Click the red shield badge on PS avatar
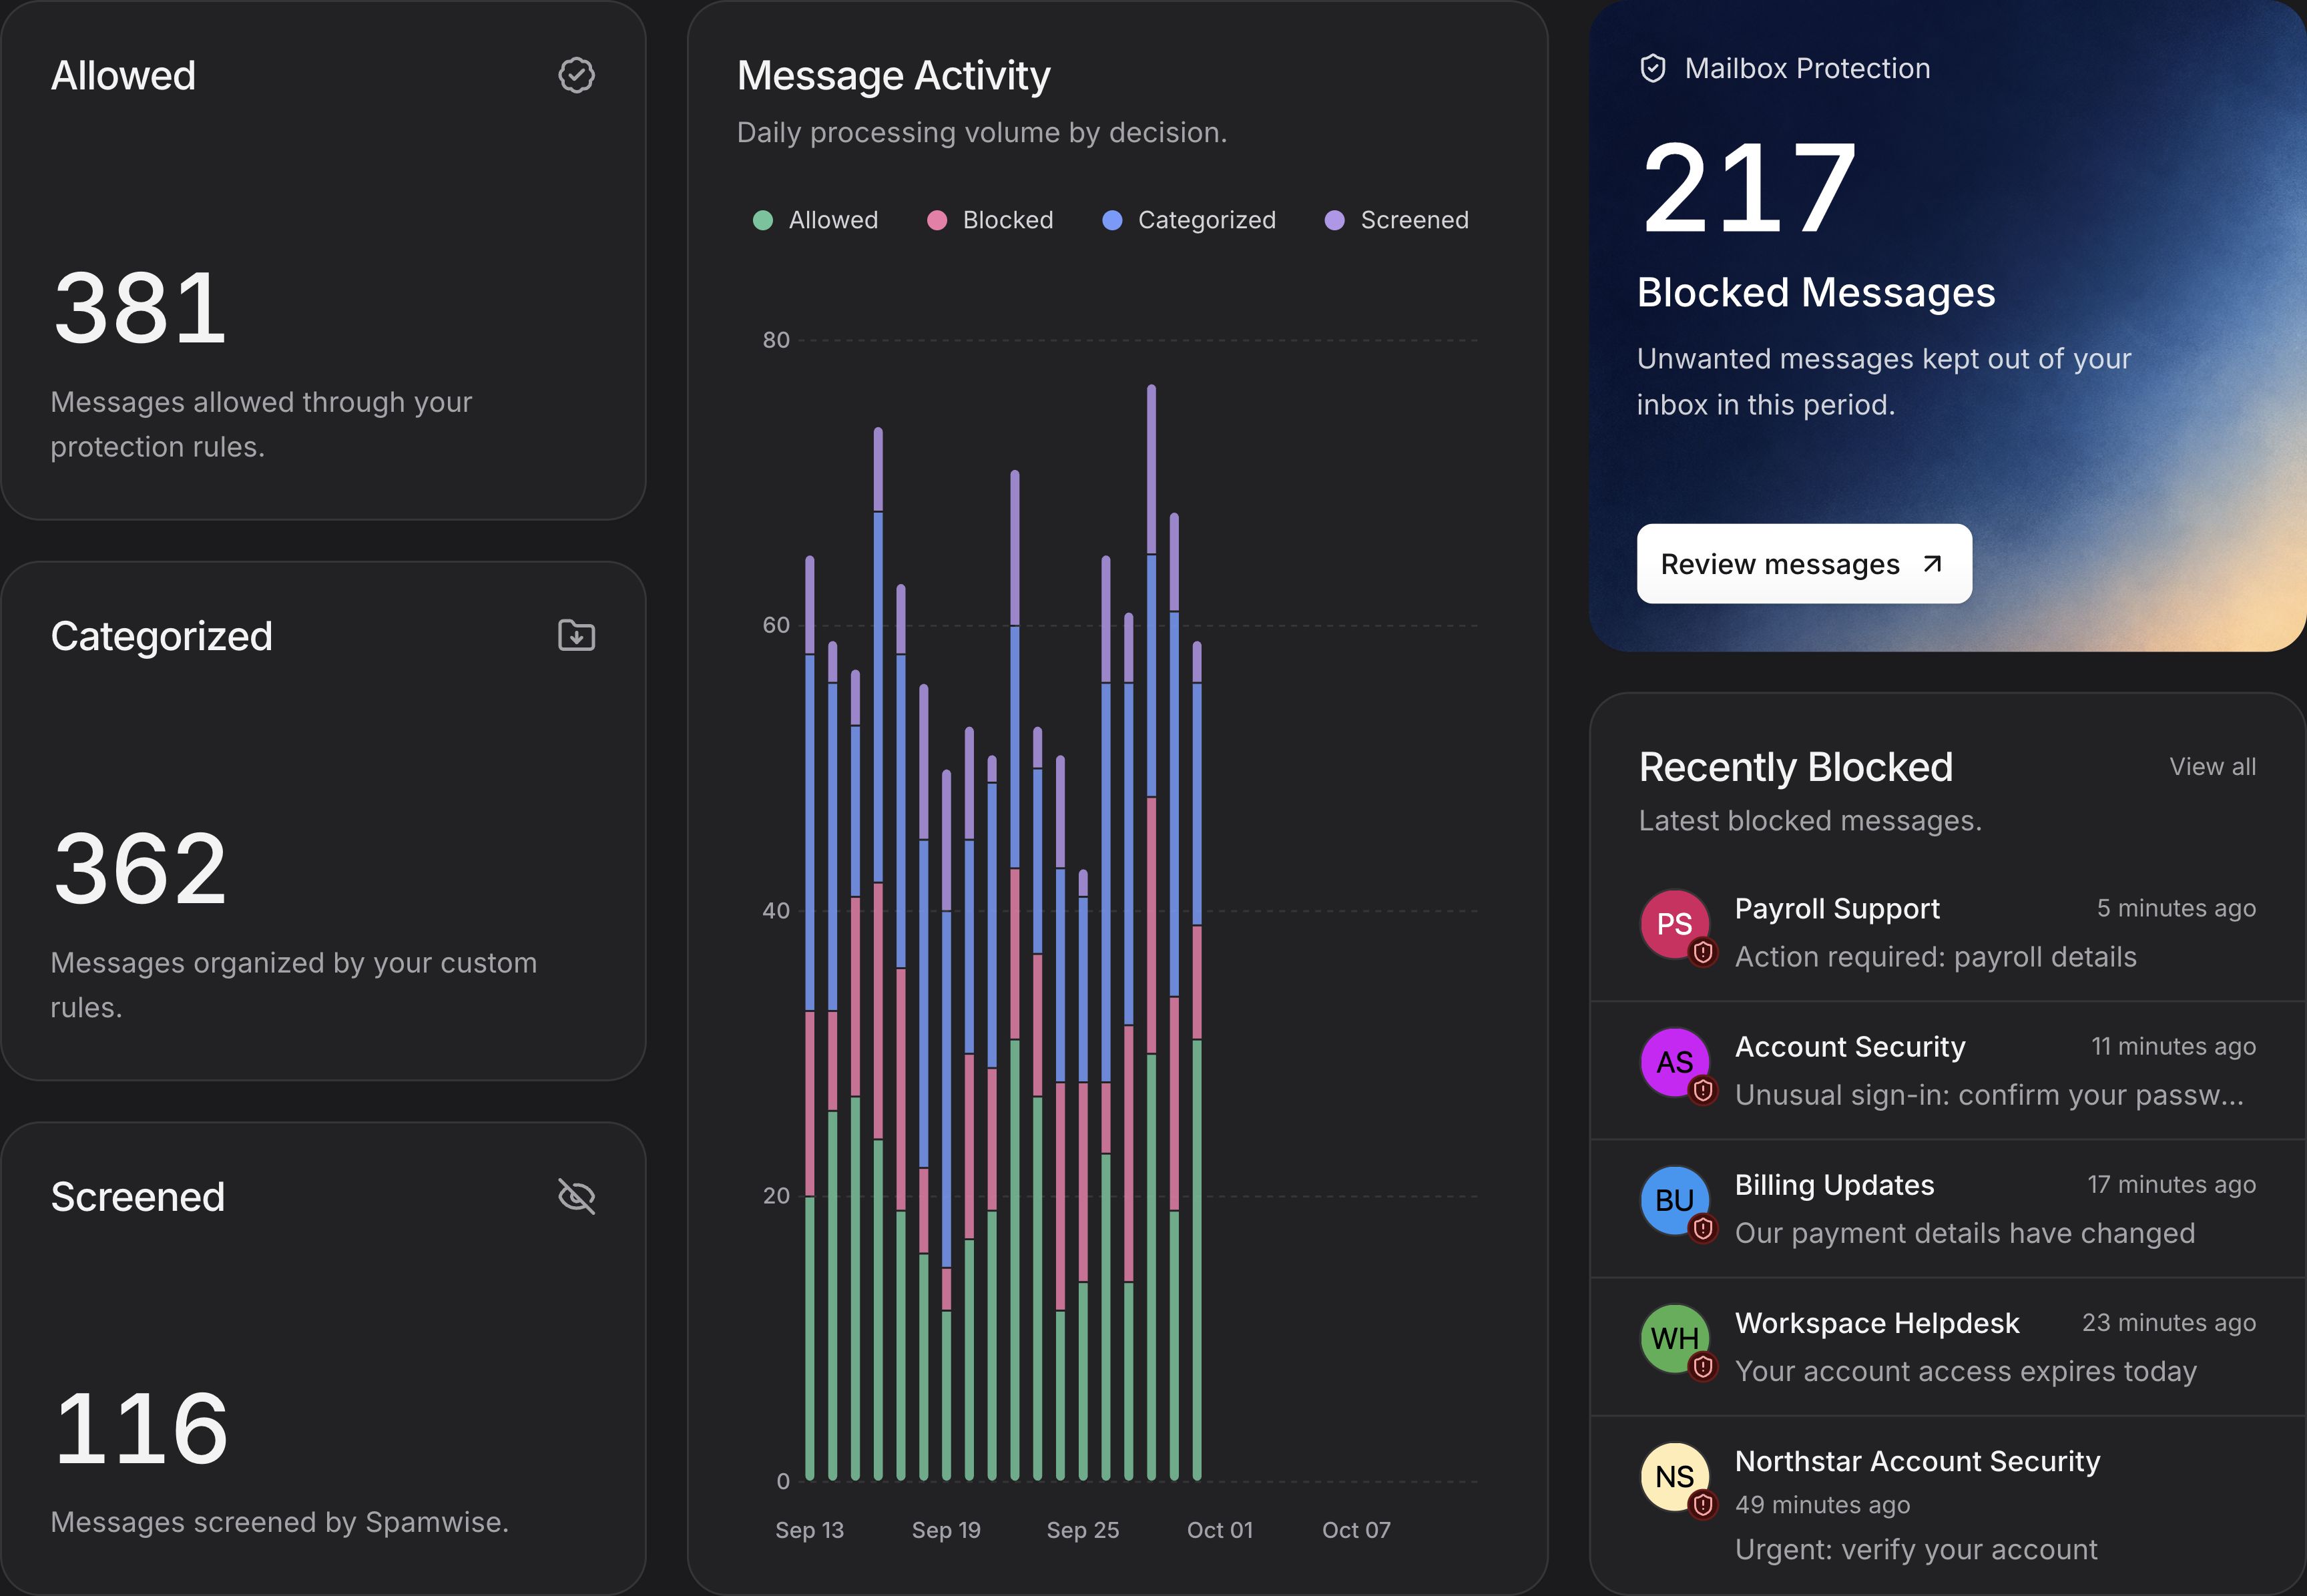The image size is (2307, 1596). [1703, 952]
